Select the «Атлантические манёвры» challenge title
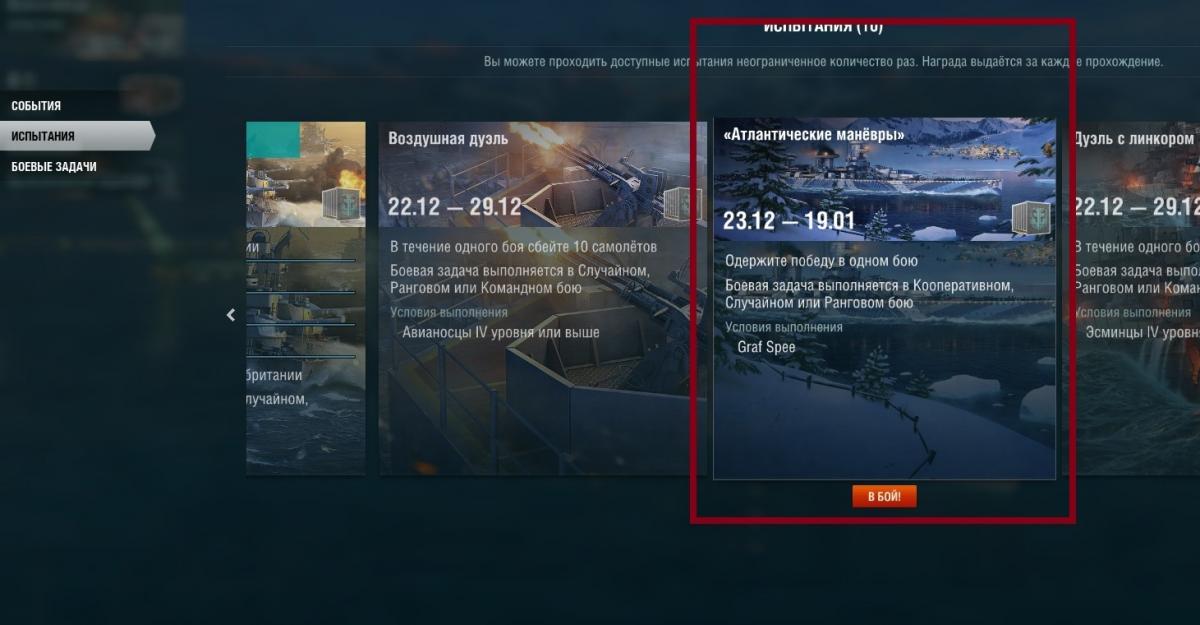The height and width of the screenshot is (625, 1200). [x=814, y=134]
